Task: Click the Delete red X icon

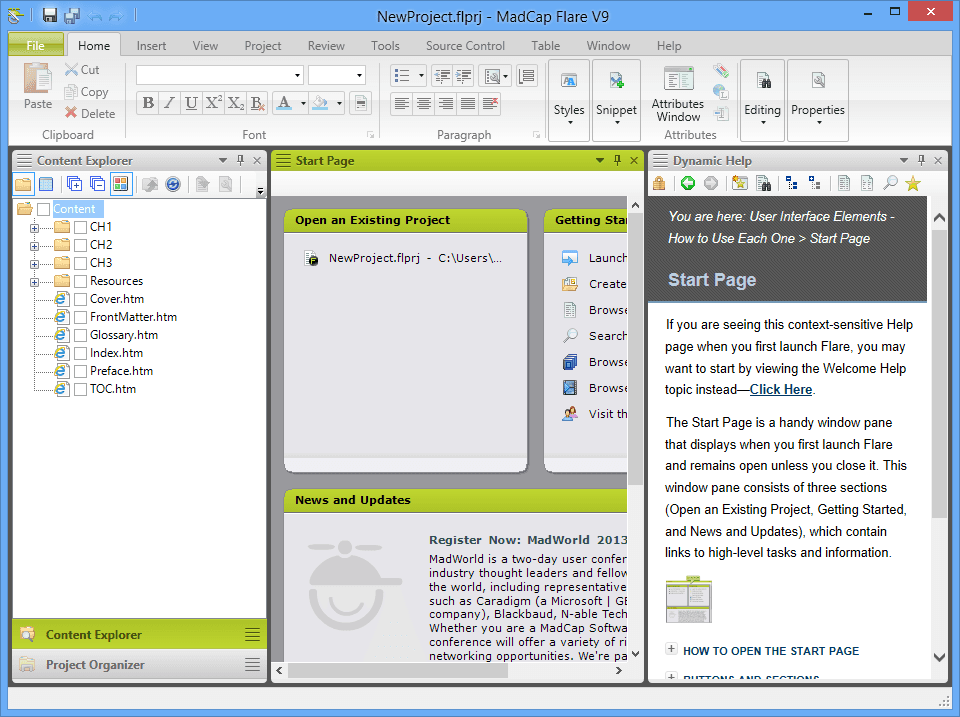Action: 71,113
